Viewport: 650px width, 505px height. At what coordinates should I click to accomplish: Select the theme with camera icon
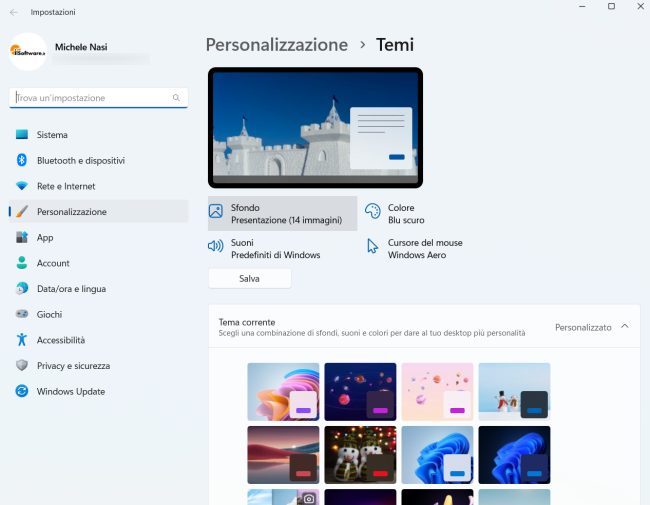tap(283, 497)
